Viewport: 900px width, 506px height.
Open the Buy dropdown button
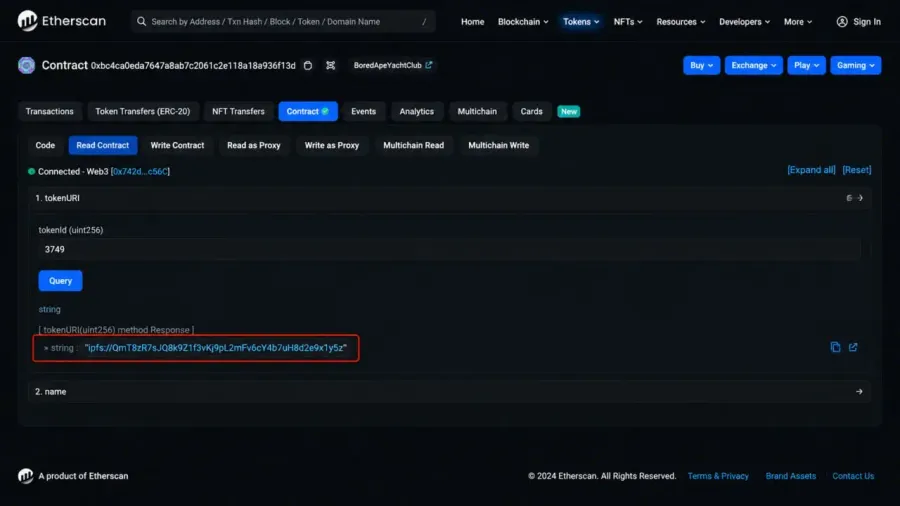point(701,65)
